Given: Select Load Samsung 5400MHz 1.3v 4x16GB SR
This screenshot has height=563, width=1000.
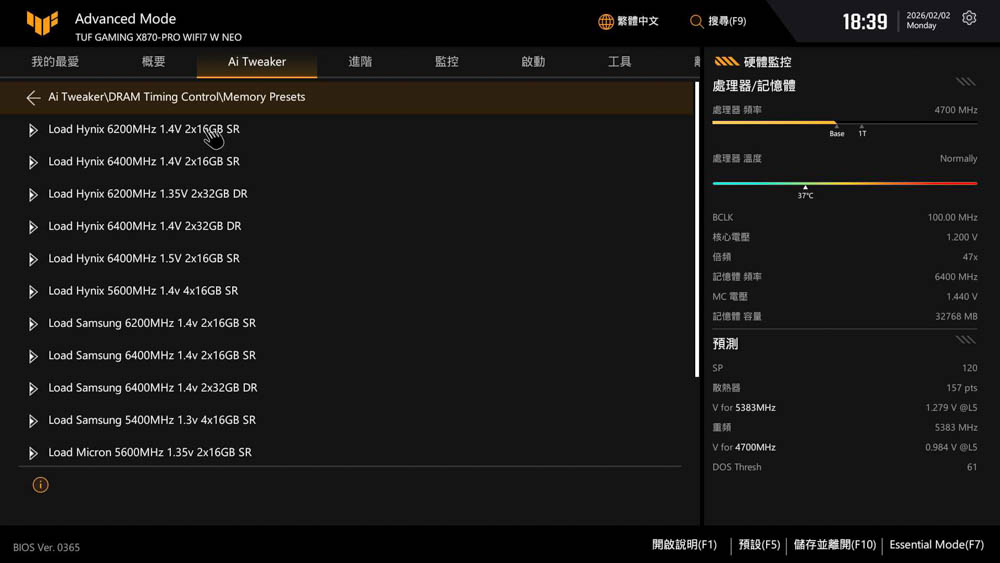Looking at the screenshot, I should click(152, 420).
